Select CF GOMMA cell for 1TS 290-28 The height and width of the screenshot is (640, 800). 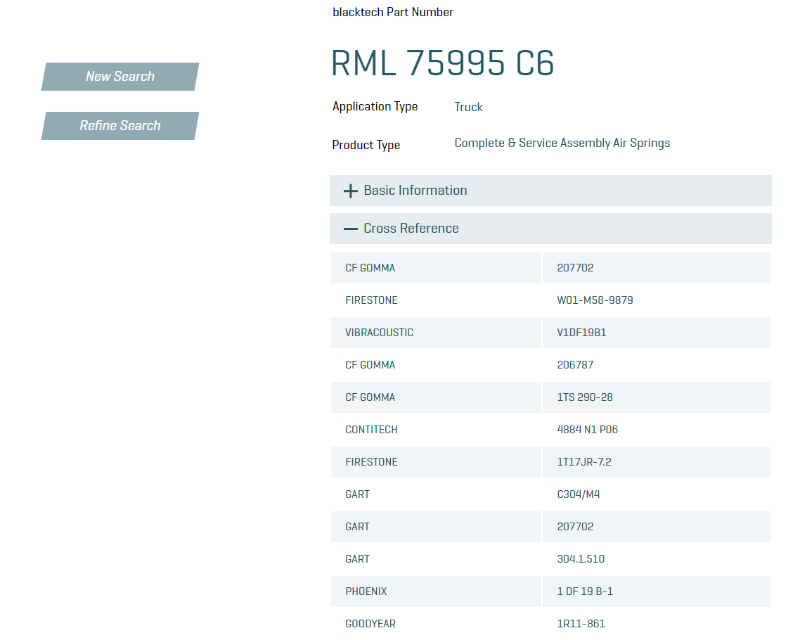click(436, 397)
